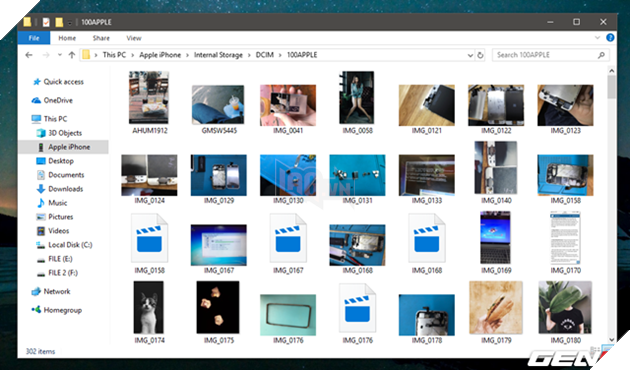Open the recent locations dropdown arrow
Image resolution: width=630 pixels, height=370 pixels.
pos(59,55)
